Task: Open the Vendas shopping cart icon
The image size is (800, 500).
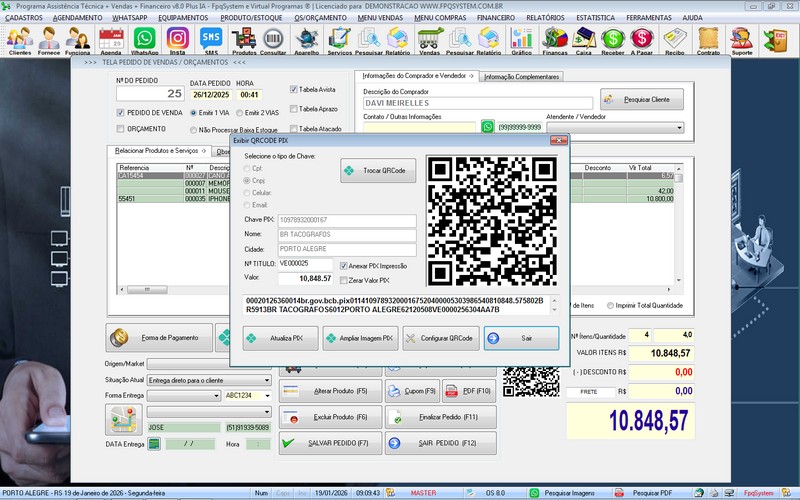Action: tap(430, 40)
